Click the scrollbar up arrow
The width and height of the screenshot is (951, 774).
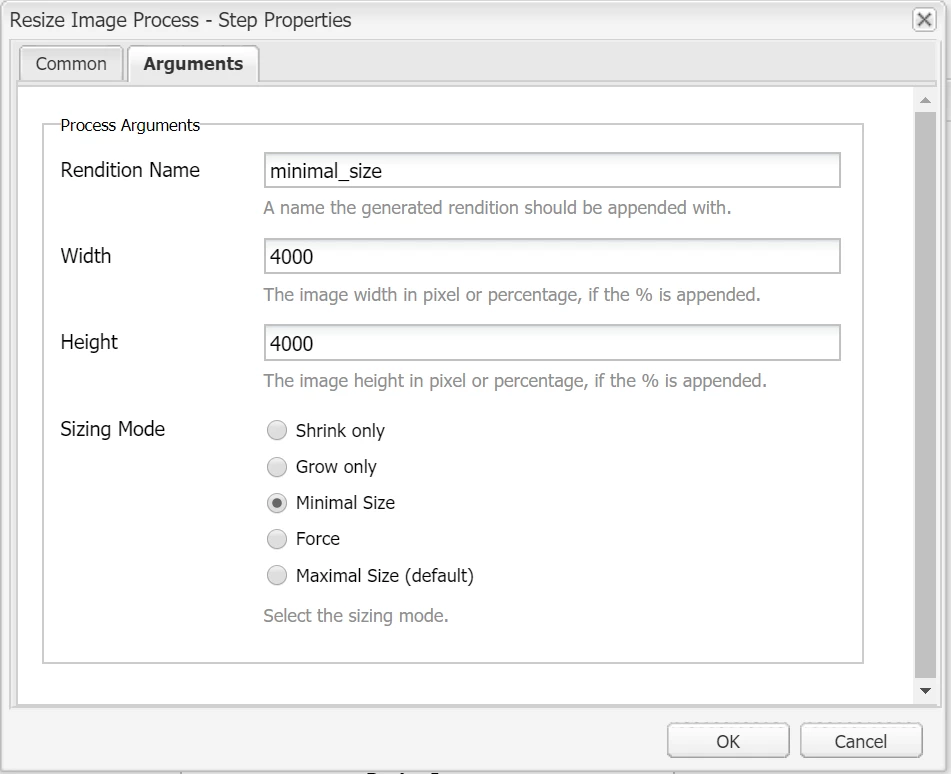pyautogui.click(x=925, y=100)
